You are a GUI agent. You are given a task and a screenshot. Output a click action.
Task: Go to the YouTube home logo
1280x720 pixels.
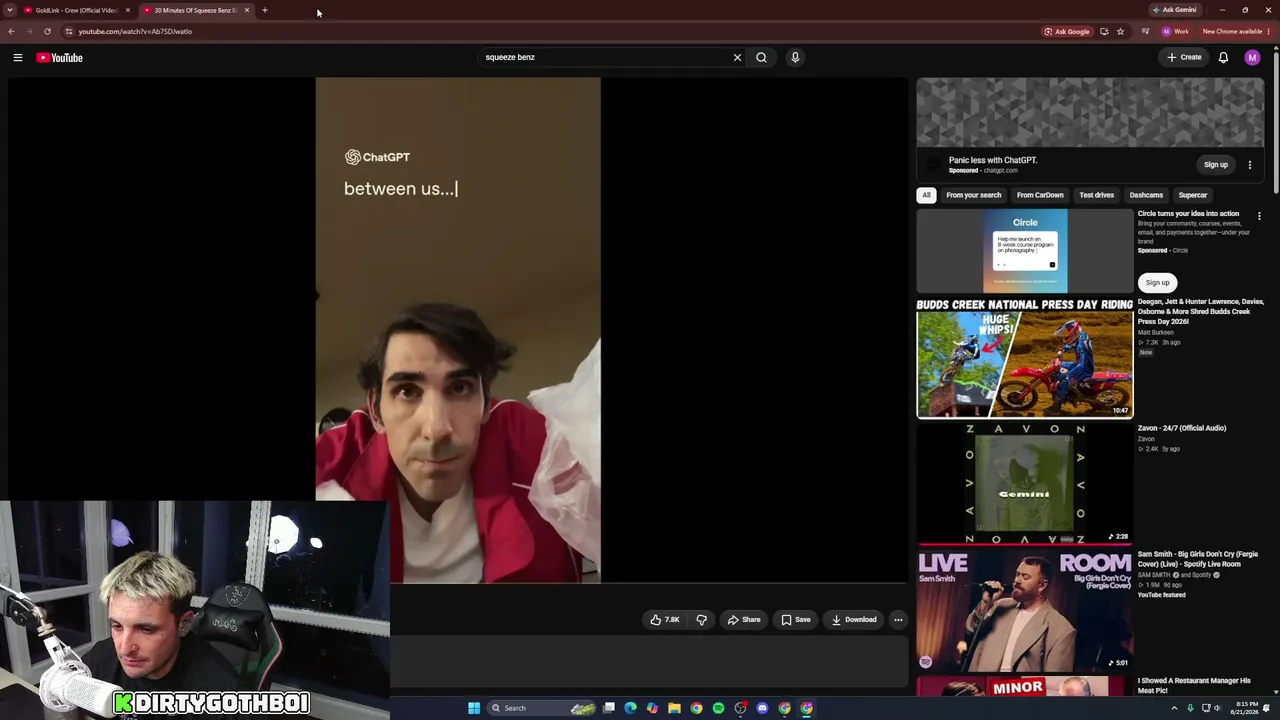pos(60,58)
